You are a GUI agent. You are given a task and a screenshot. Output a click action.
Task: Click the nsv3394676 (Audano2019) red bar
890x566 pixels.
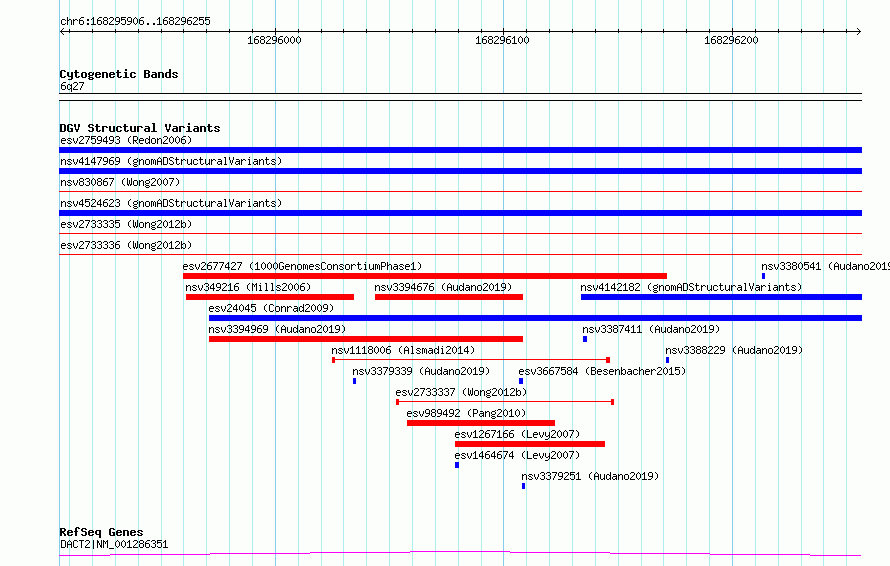(448, 297)
